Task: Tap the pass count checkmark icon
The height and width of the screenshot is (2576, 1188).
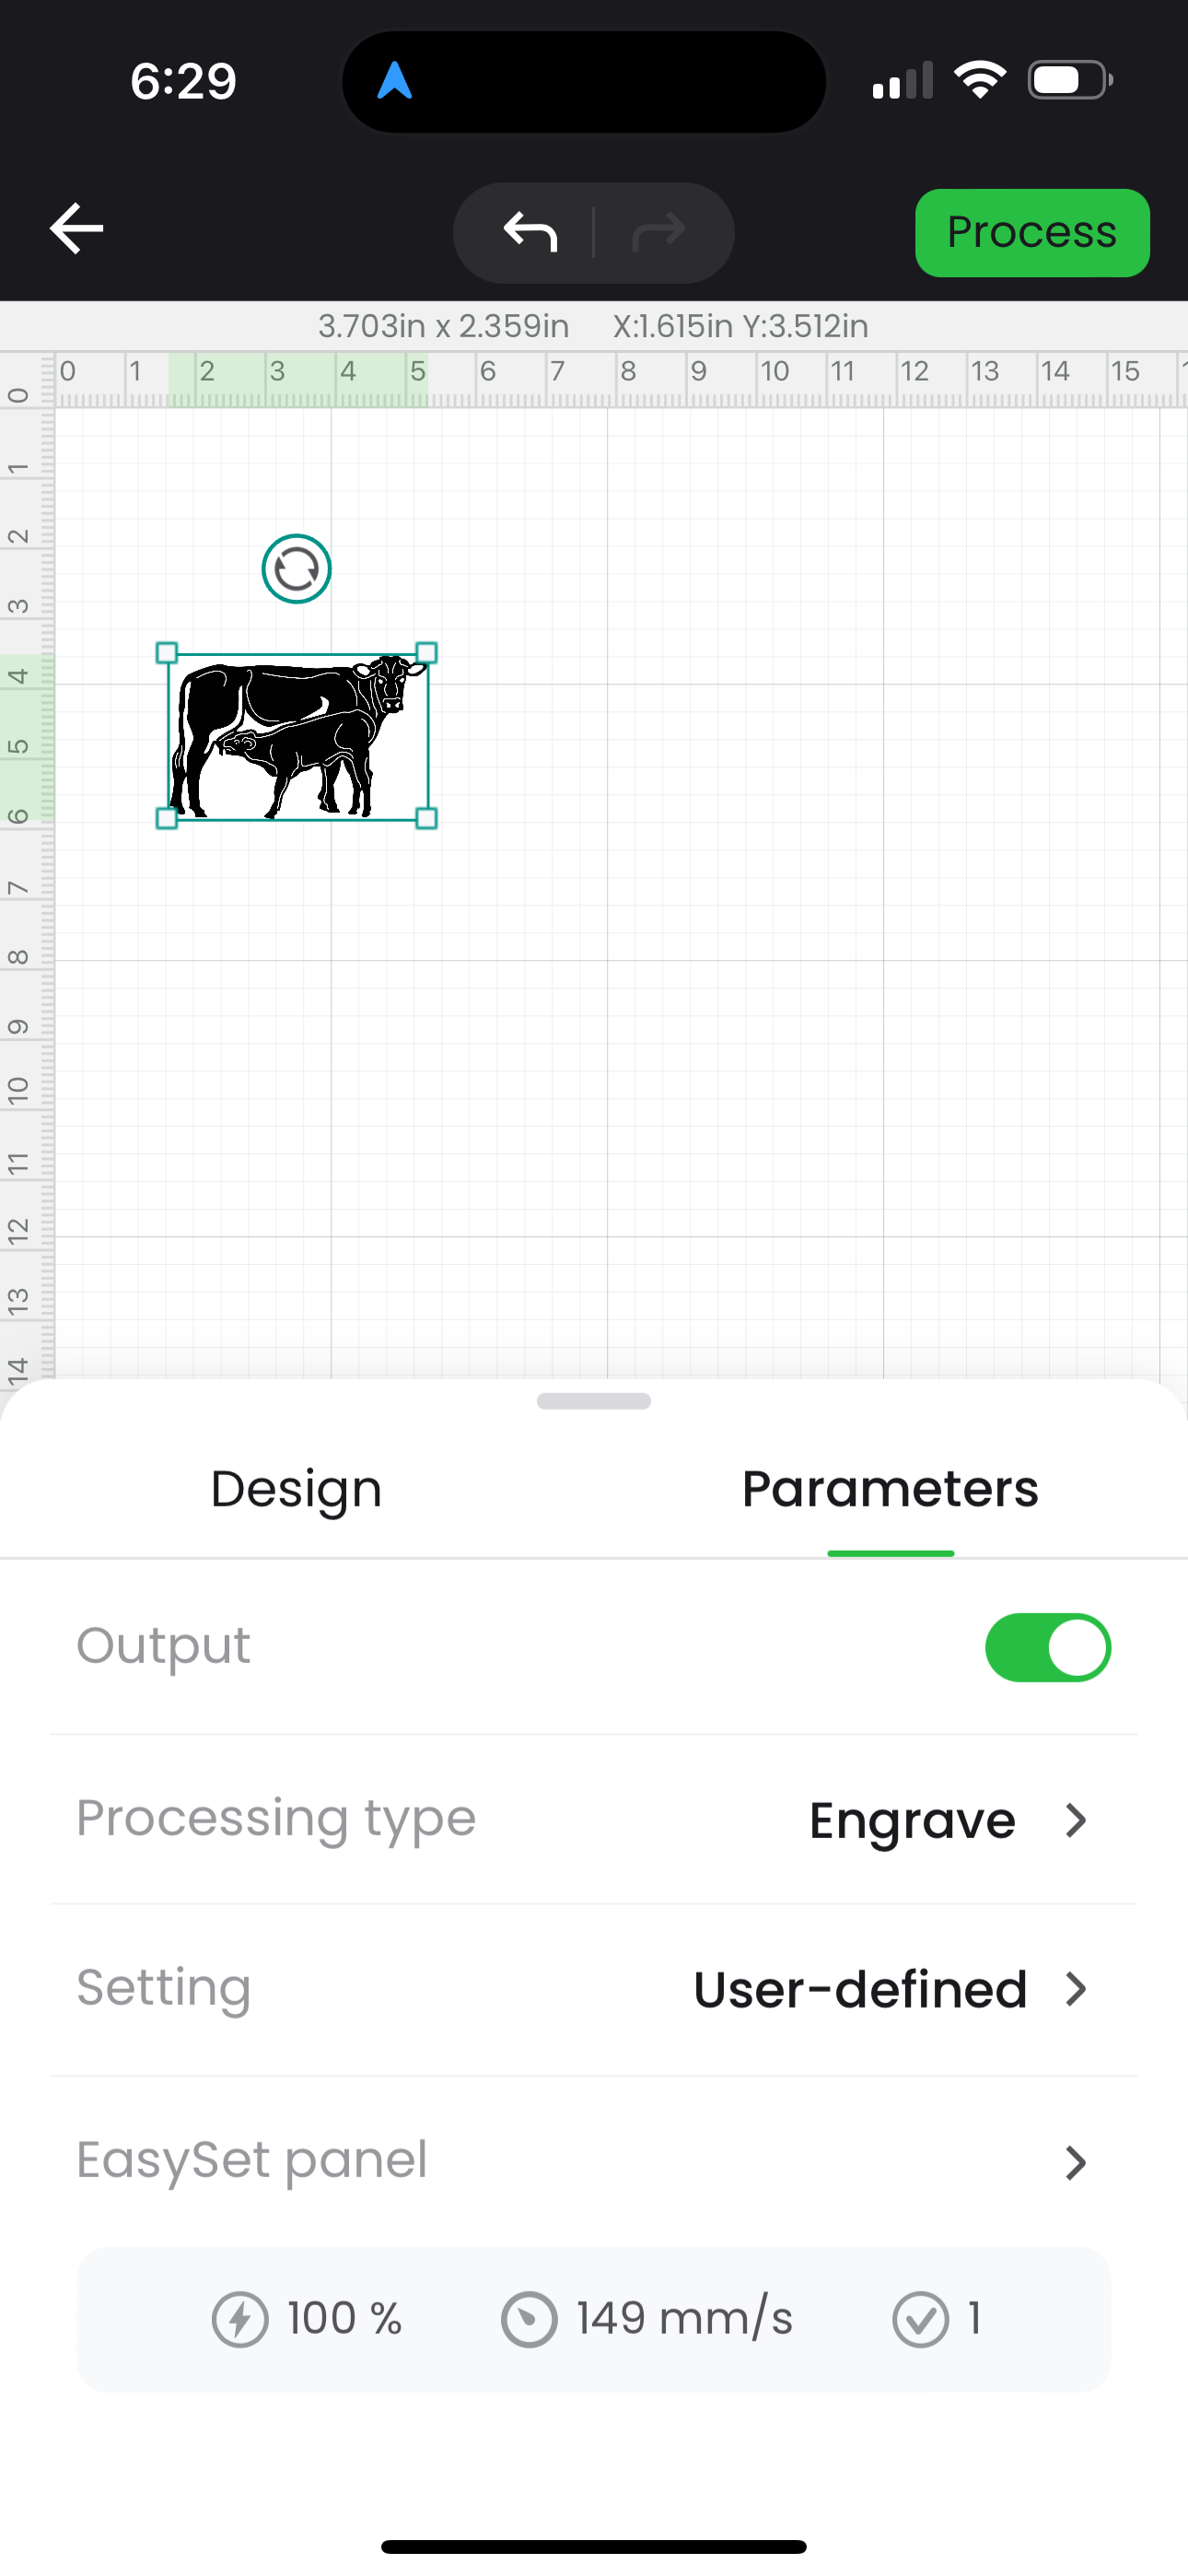Action: pyautogui.click(x=920, y=2319)
